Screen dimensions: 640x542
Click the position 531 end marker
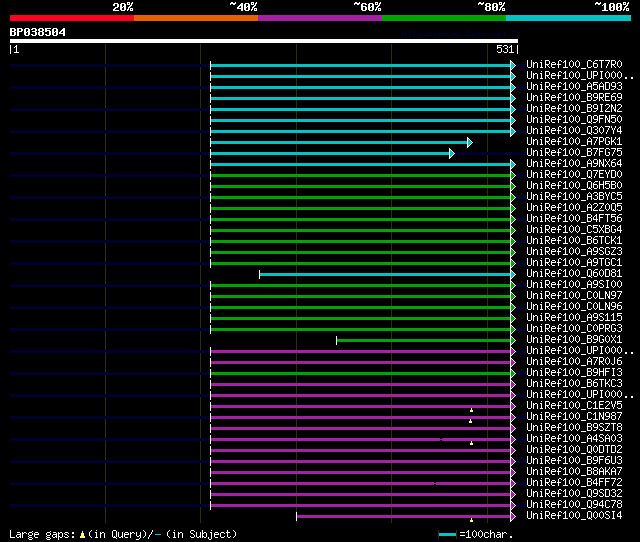point(507,49)
